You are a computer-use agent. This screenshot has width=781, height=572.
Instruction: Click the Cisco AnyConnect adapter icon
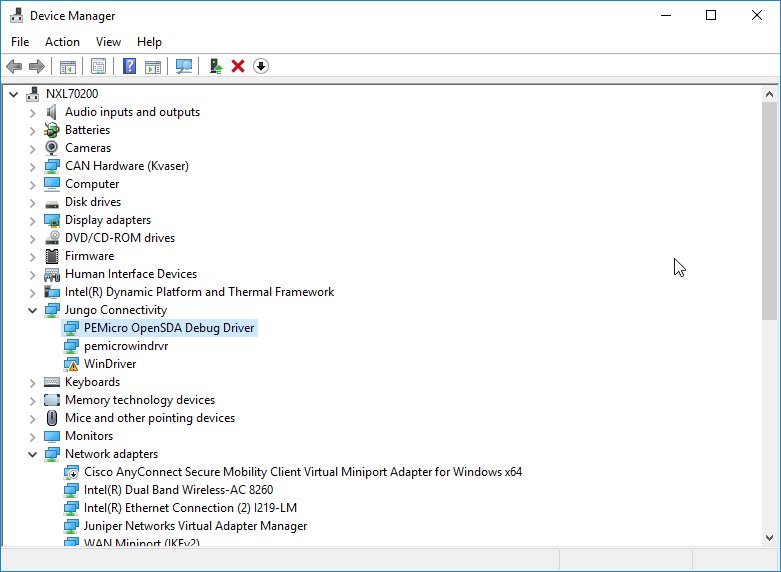coord(71,472)
